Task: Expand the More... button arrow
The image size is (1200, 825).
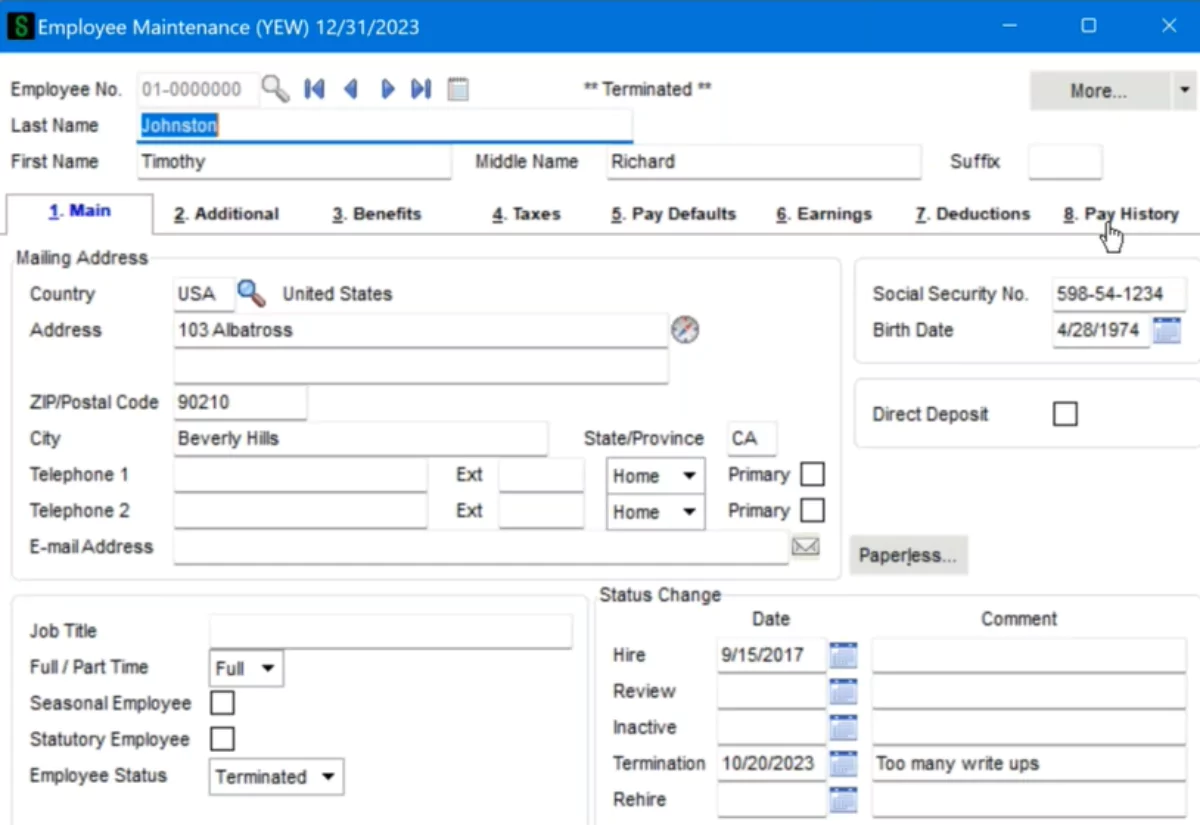Action: point(1184,90)
